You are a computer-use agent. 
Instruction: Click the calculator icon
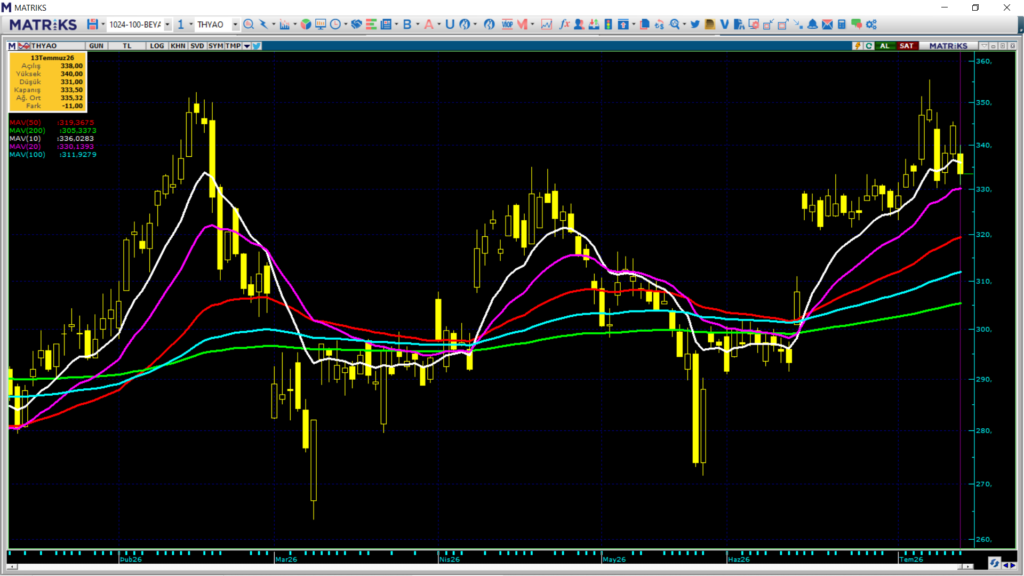842,24
